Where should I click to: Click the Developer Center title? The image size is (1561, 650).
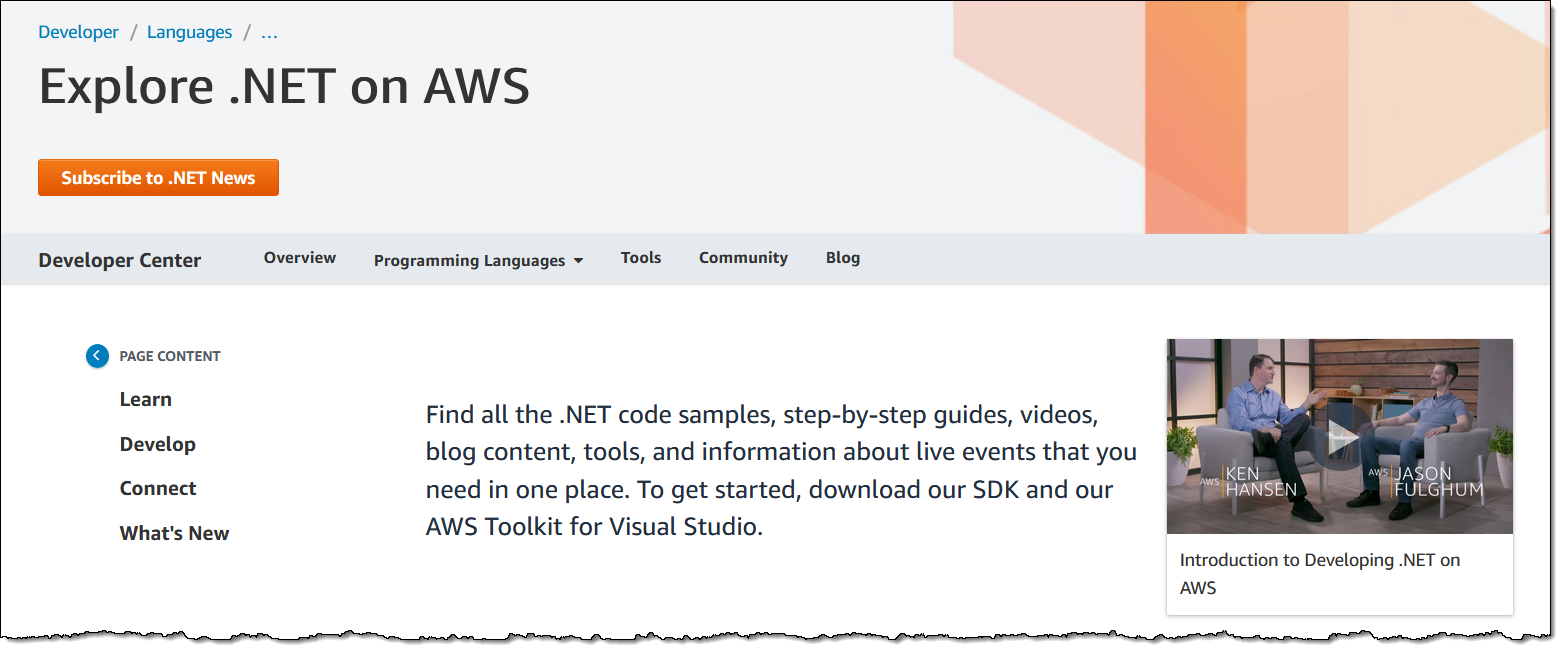(120, 260)
